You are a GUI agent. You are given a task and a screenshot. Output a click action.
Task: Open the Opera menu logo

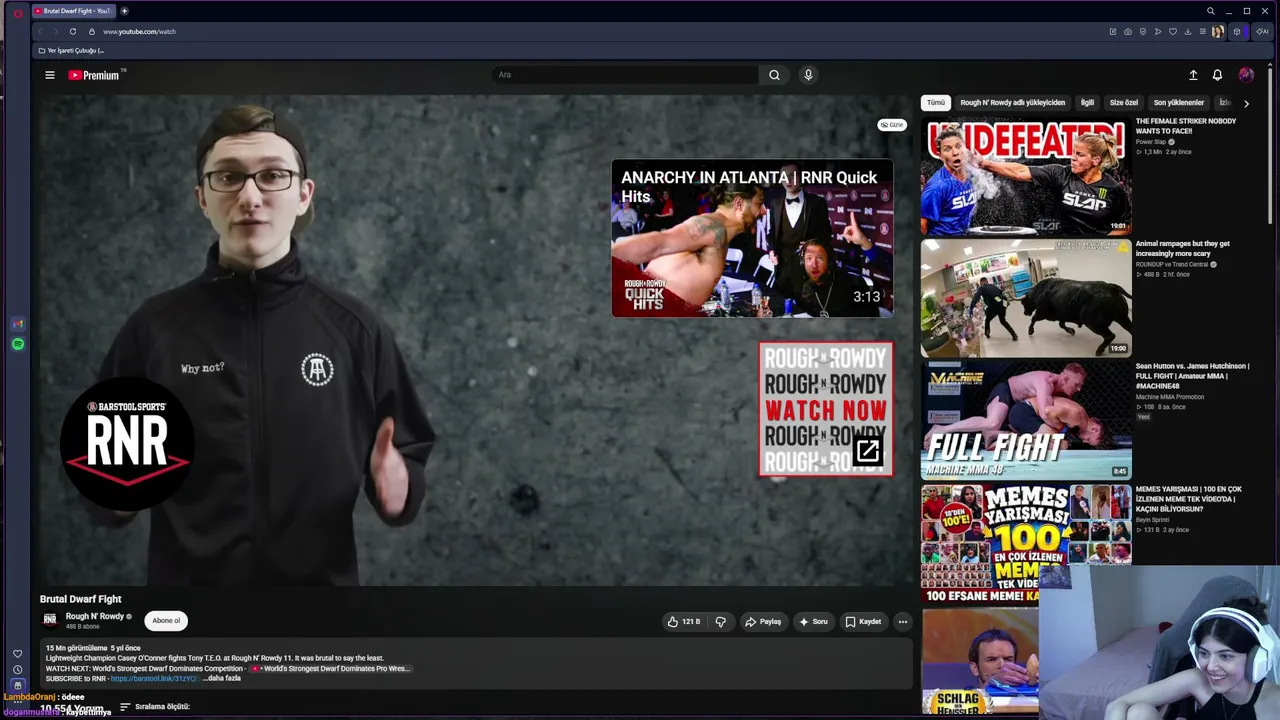click(17, 13)
